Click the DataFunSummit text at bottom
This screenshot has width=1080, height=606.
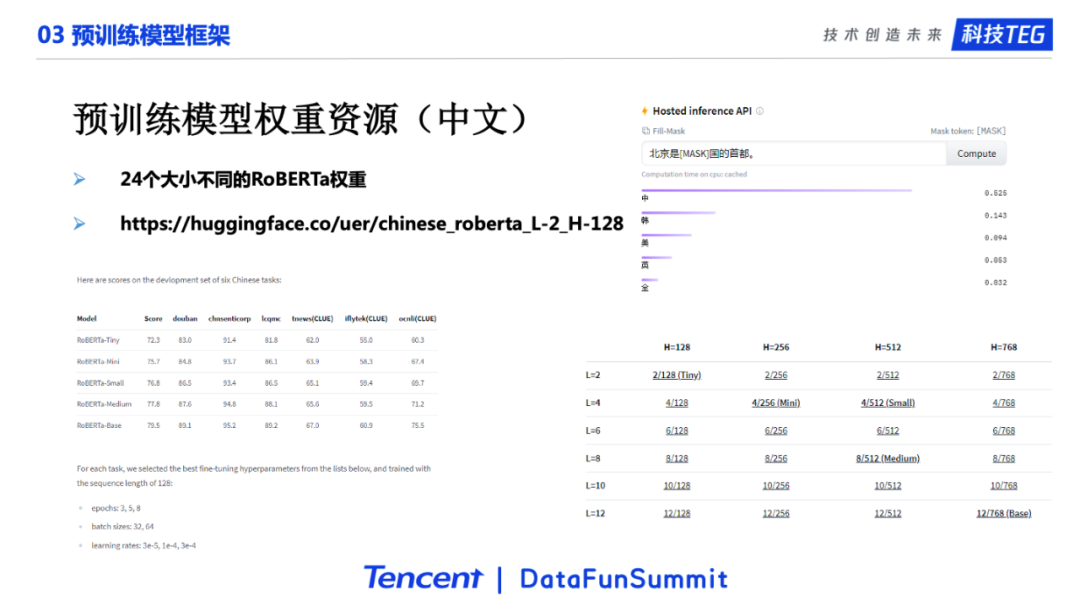[624, 578]
